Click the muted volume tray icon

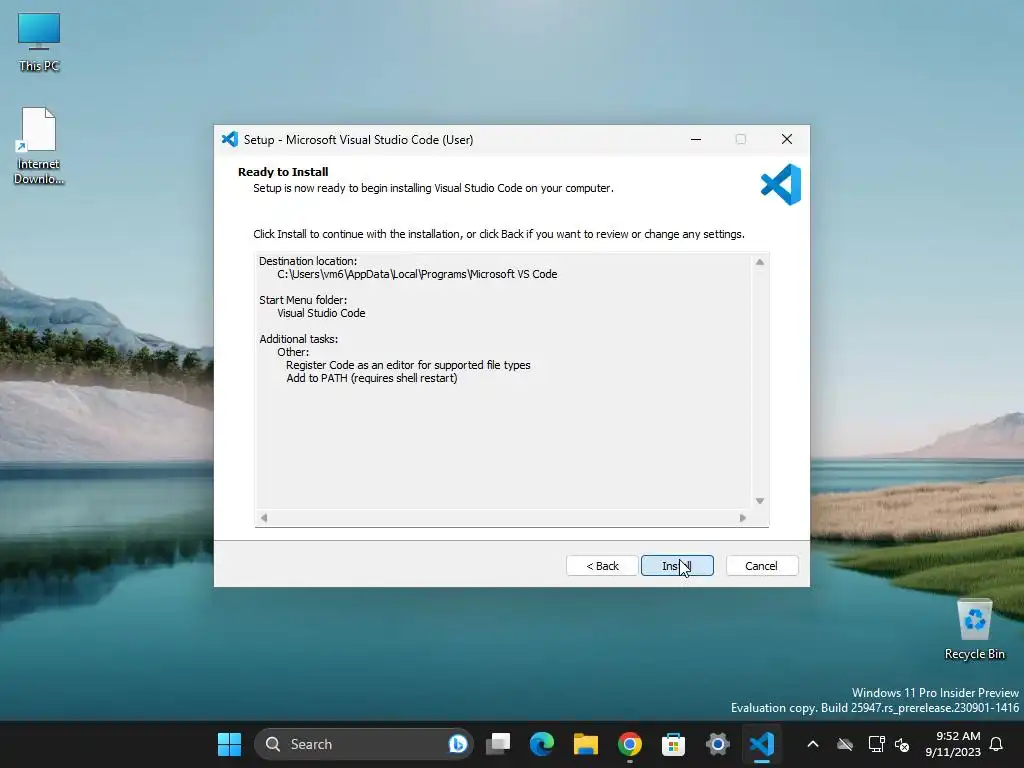[903, 744]
